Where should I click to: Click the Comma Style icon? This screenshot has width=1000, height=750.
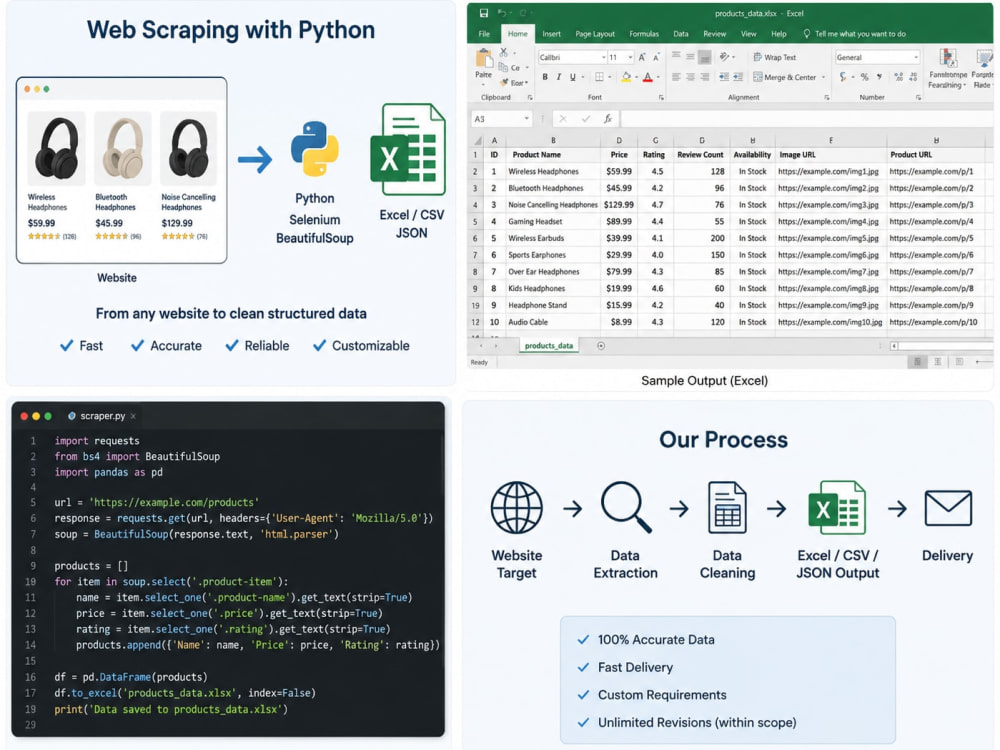coord(880,77)
